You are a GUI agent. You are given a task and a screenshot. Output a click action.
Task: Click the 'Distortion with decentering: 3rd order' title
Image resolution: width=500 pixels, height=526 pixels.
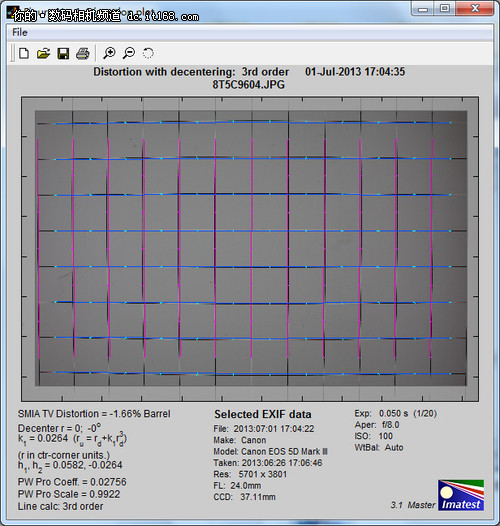pyautogui.click(x=191, y=72)
